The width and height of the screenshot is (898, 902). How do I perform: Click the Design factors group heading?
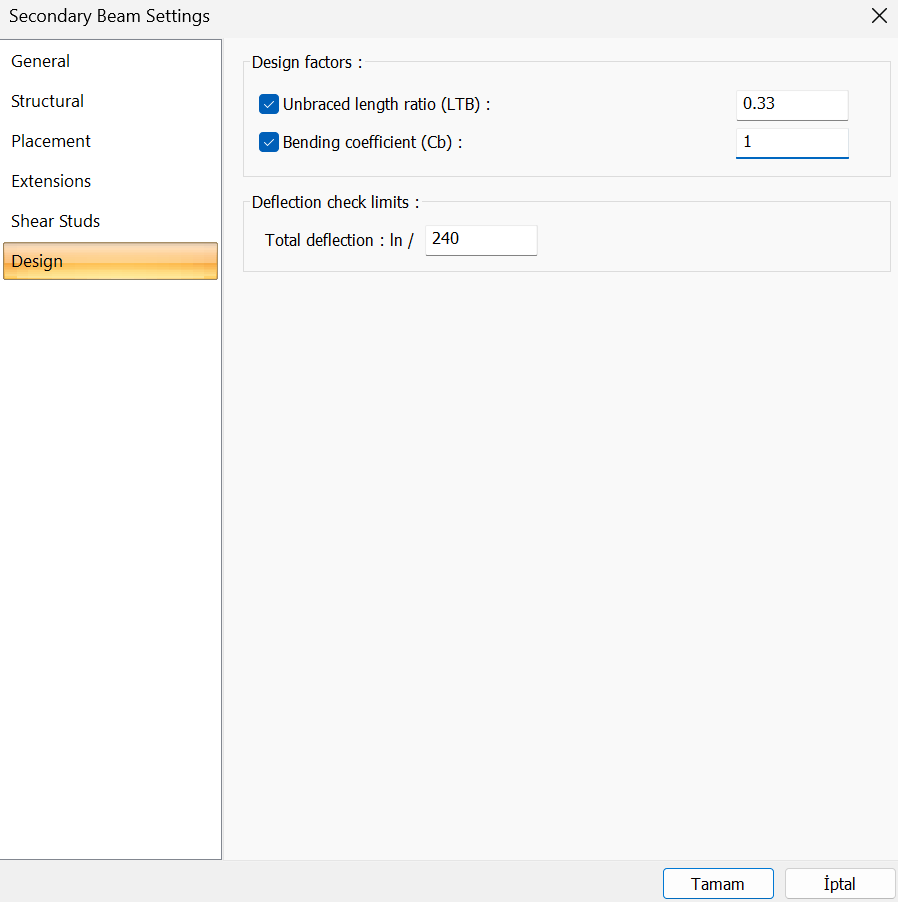point(306,62)
